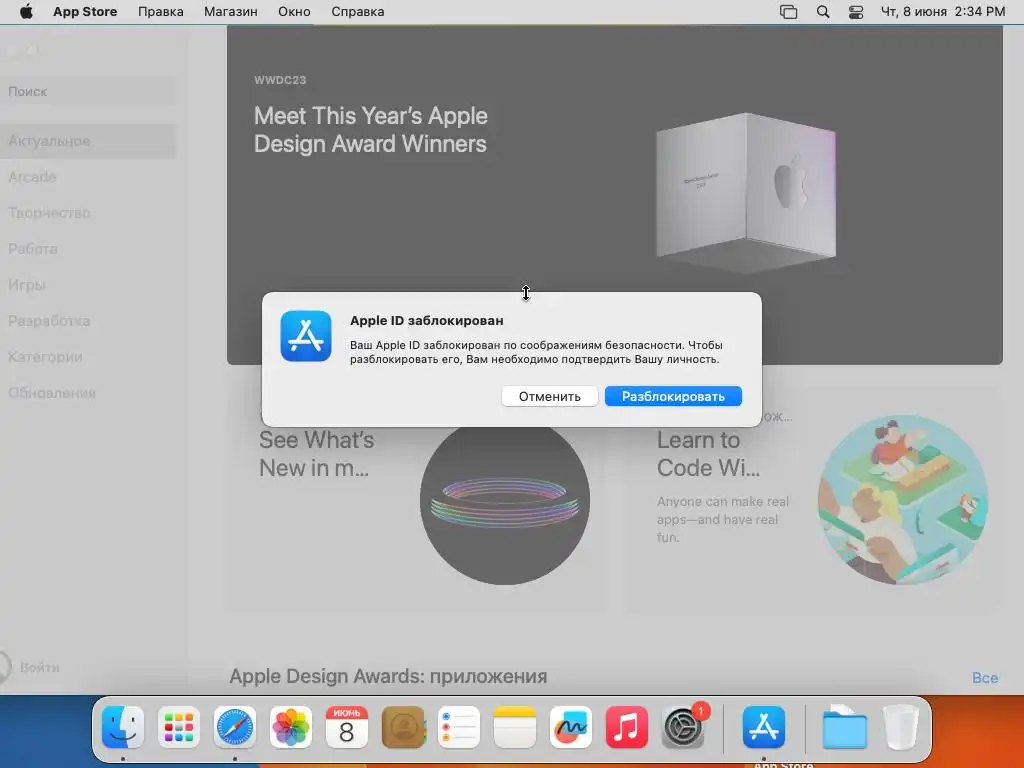1024x768 pixels.
Task: Open Notes from the Dock
Action: tap(515, 727)
